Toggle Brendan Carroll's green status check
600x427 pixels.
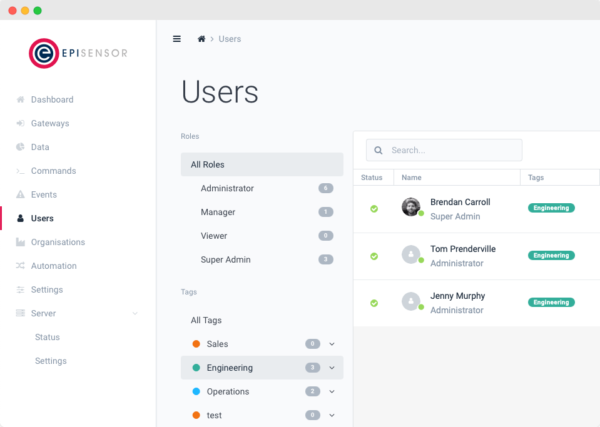tap(374, 209)
